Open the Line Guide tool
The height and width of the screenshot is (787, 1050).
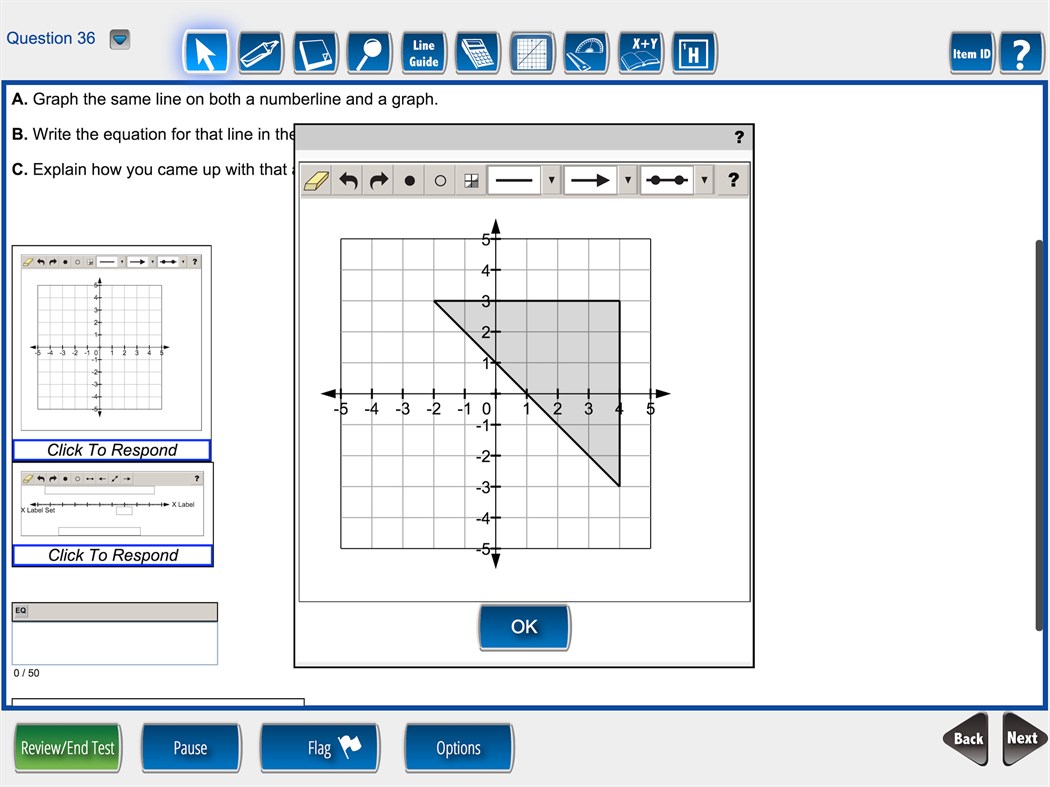coord(423,52)
